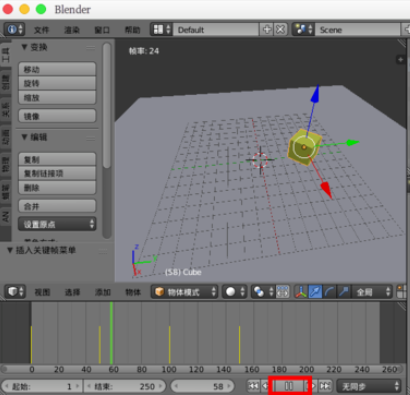The width and height of the screenshot is (410, 395).
Task: Click the keyframe marker at frame 150
Action: [239, 345]
